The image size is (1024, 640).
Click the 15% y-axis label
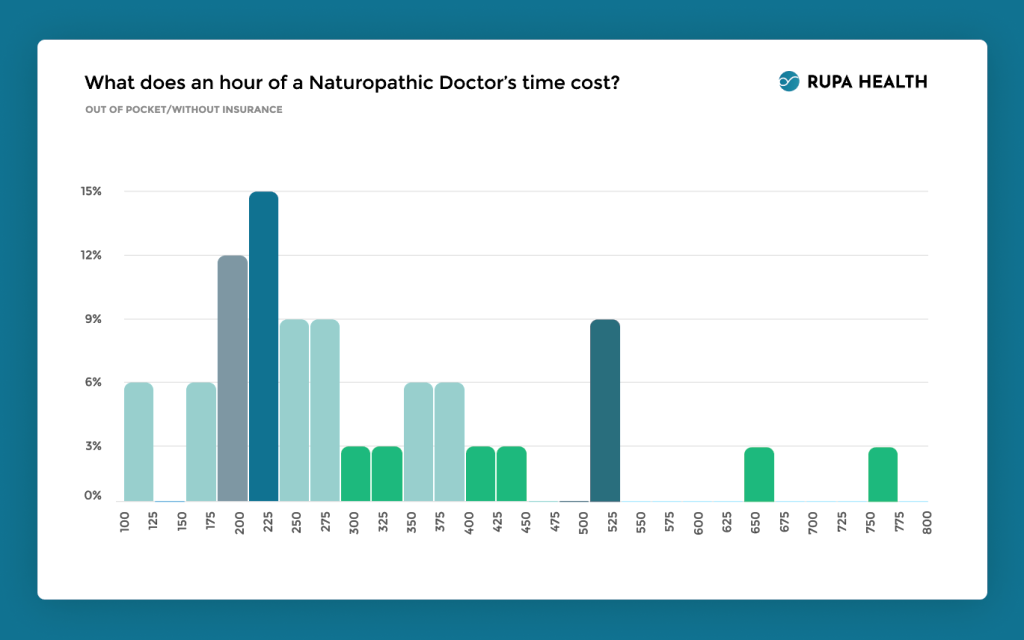[x=91, y=191]
